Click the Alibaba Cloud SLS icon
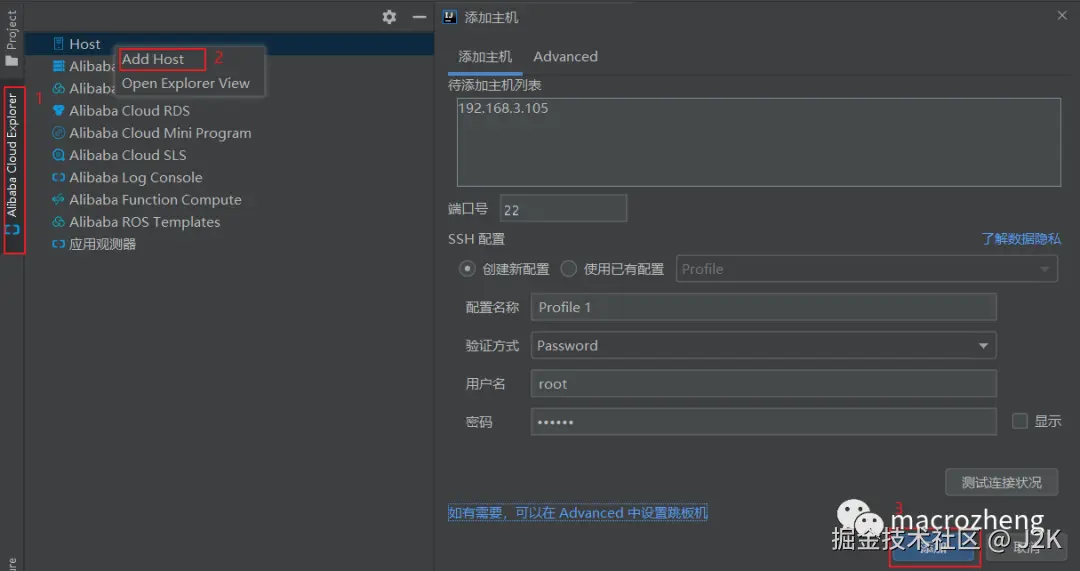Viewport: 1080px width, 571px height. point(59,155)
